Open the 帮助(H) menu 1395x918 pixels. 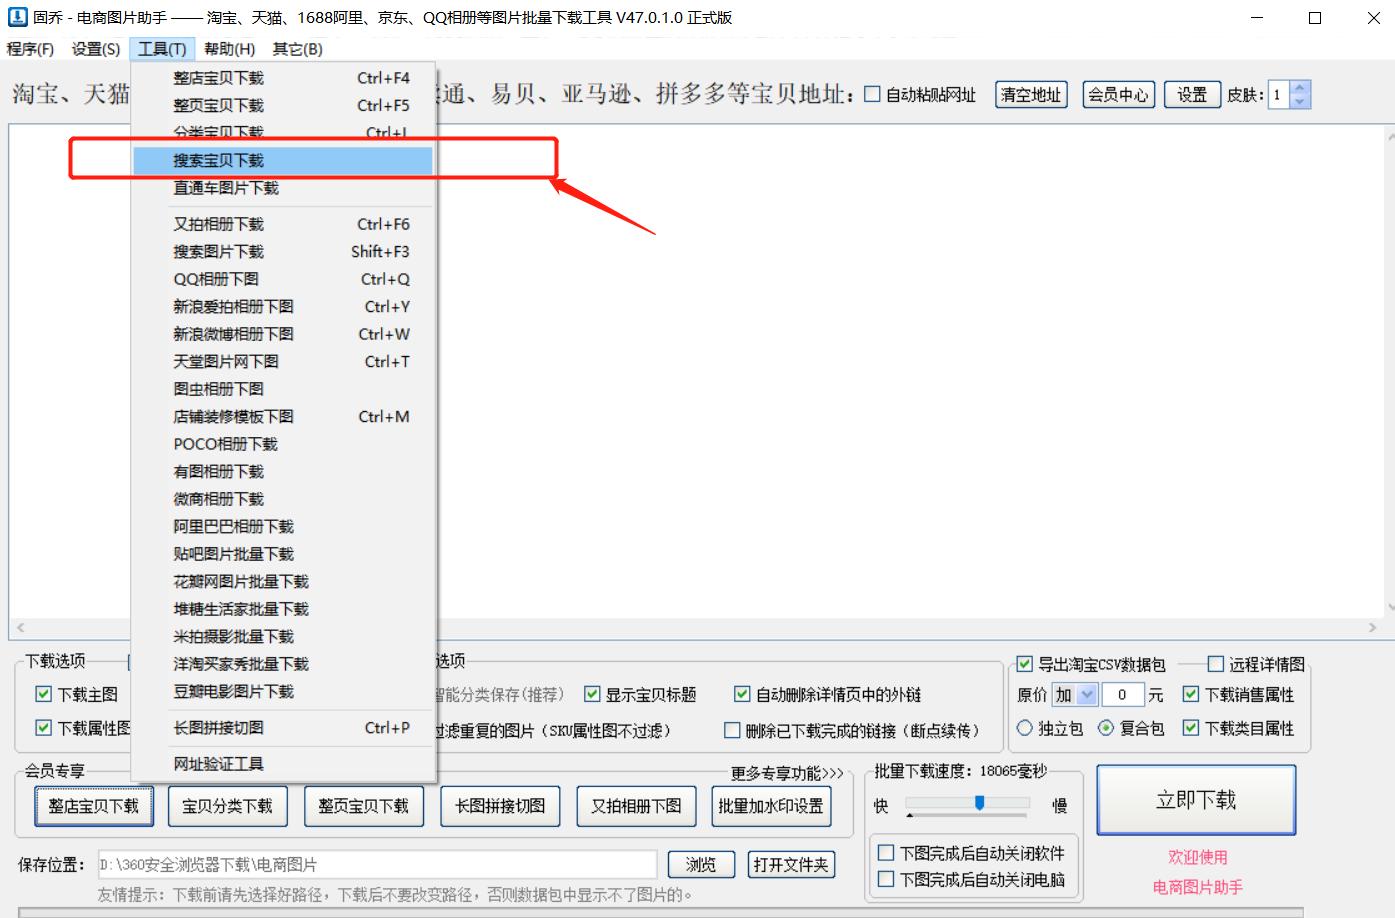point(229,48)
